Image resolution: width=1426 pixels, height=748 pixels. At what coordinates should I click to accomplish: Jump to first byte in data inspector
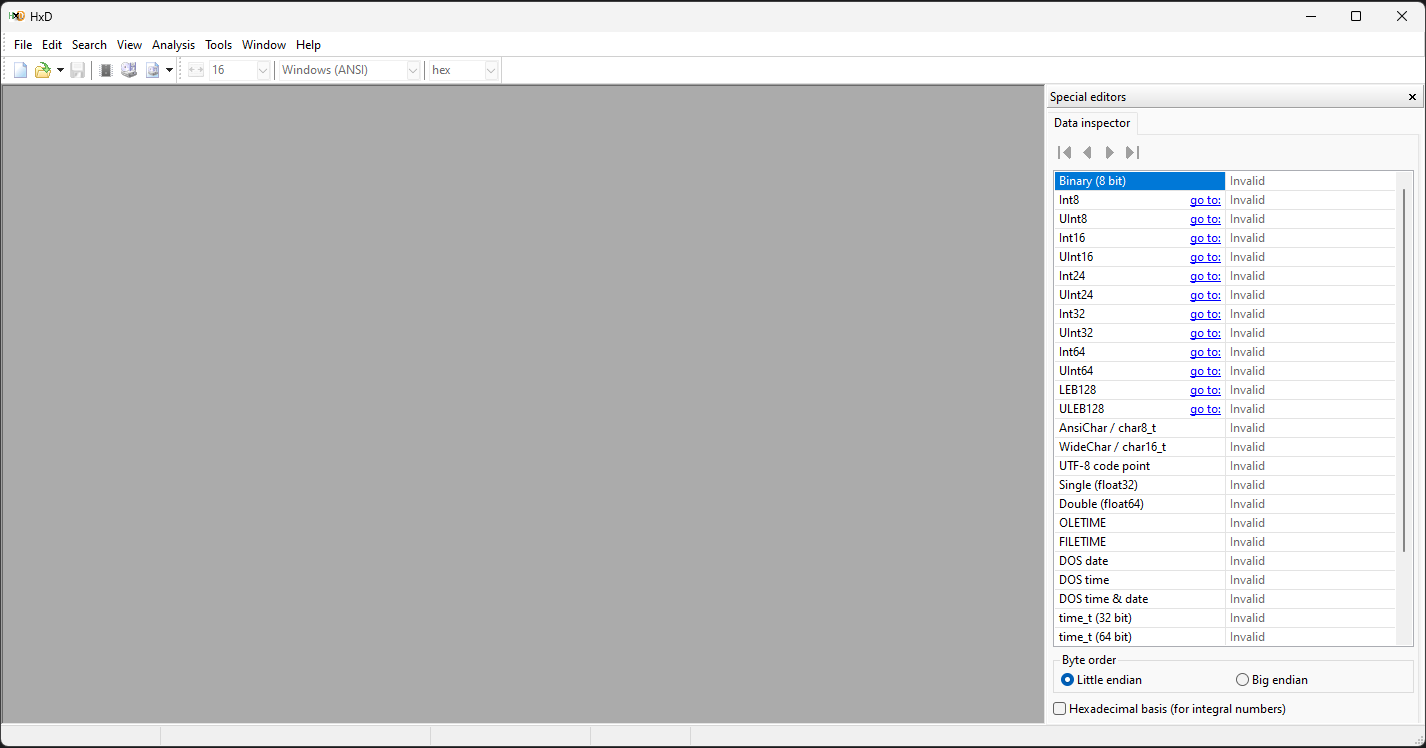tap(1065, 152)
